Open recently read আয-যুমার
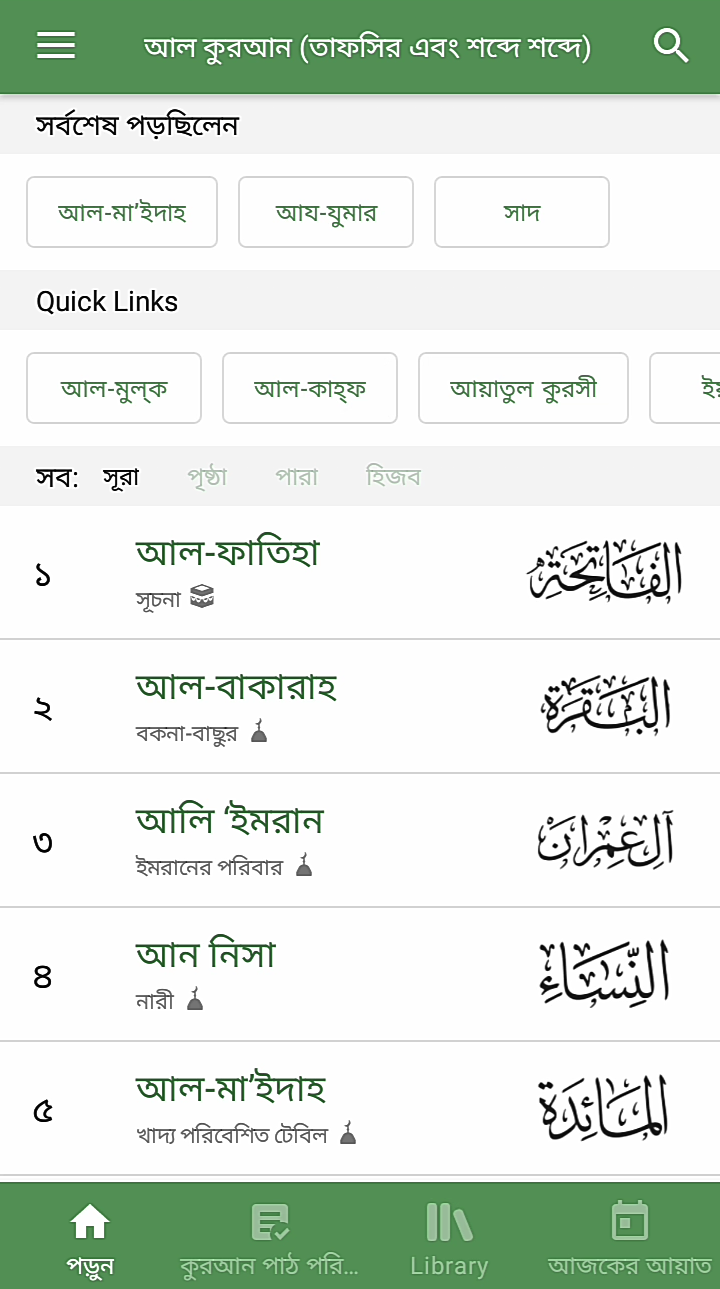 [326, 212]
